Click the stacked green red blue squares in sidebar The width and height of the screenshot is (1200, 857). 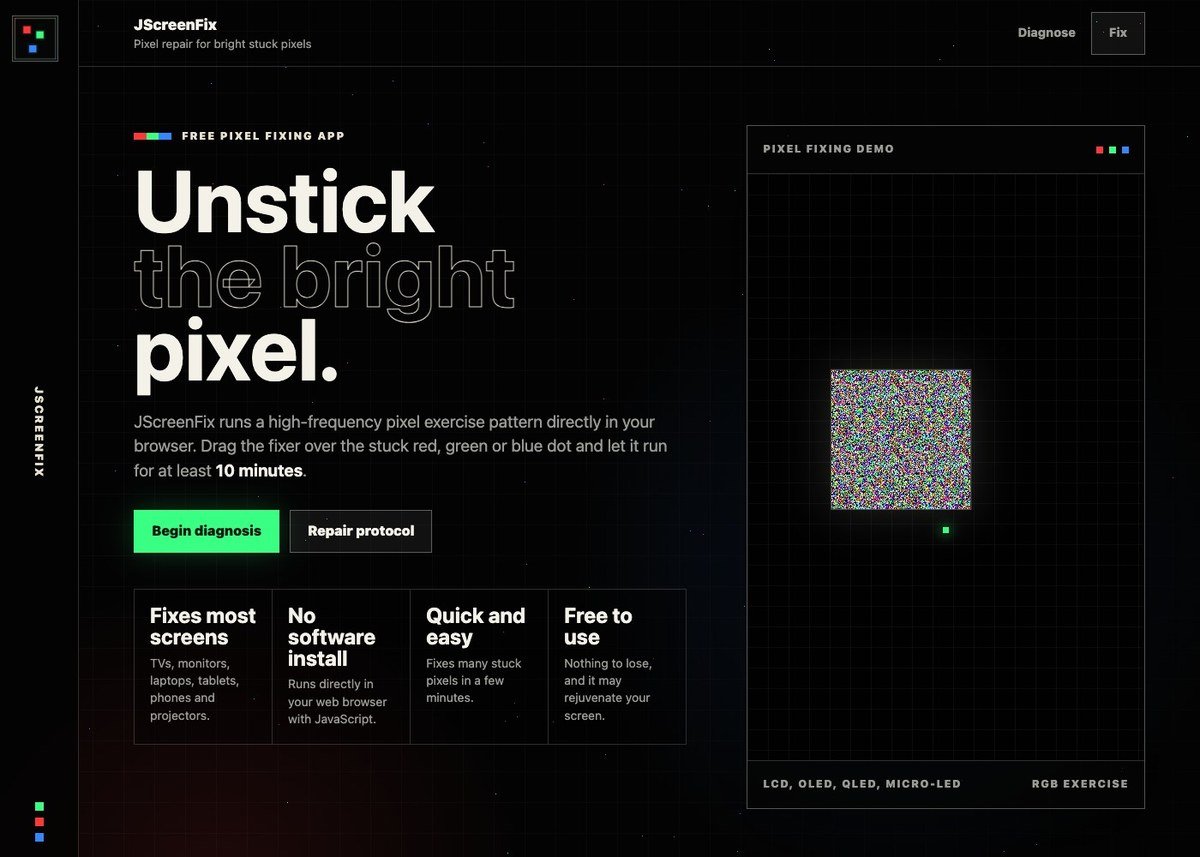coord(39,821)
